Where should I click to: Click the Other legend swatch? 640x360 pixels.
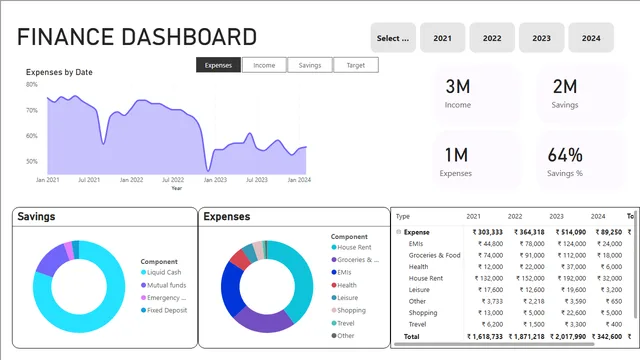pos(334,336)
